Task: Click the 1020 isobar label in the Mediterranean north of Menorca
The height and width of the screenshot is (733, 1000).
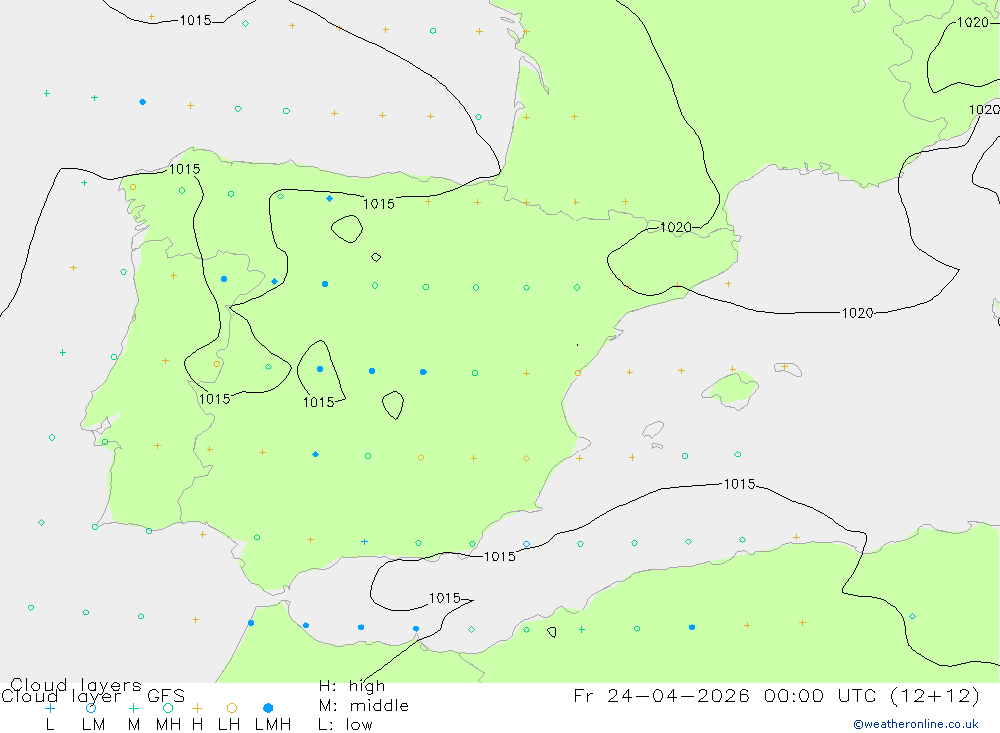Action: (857, 313)
